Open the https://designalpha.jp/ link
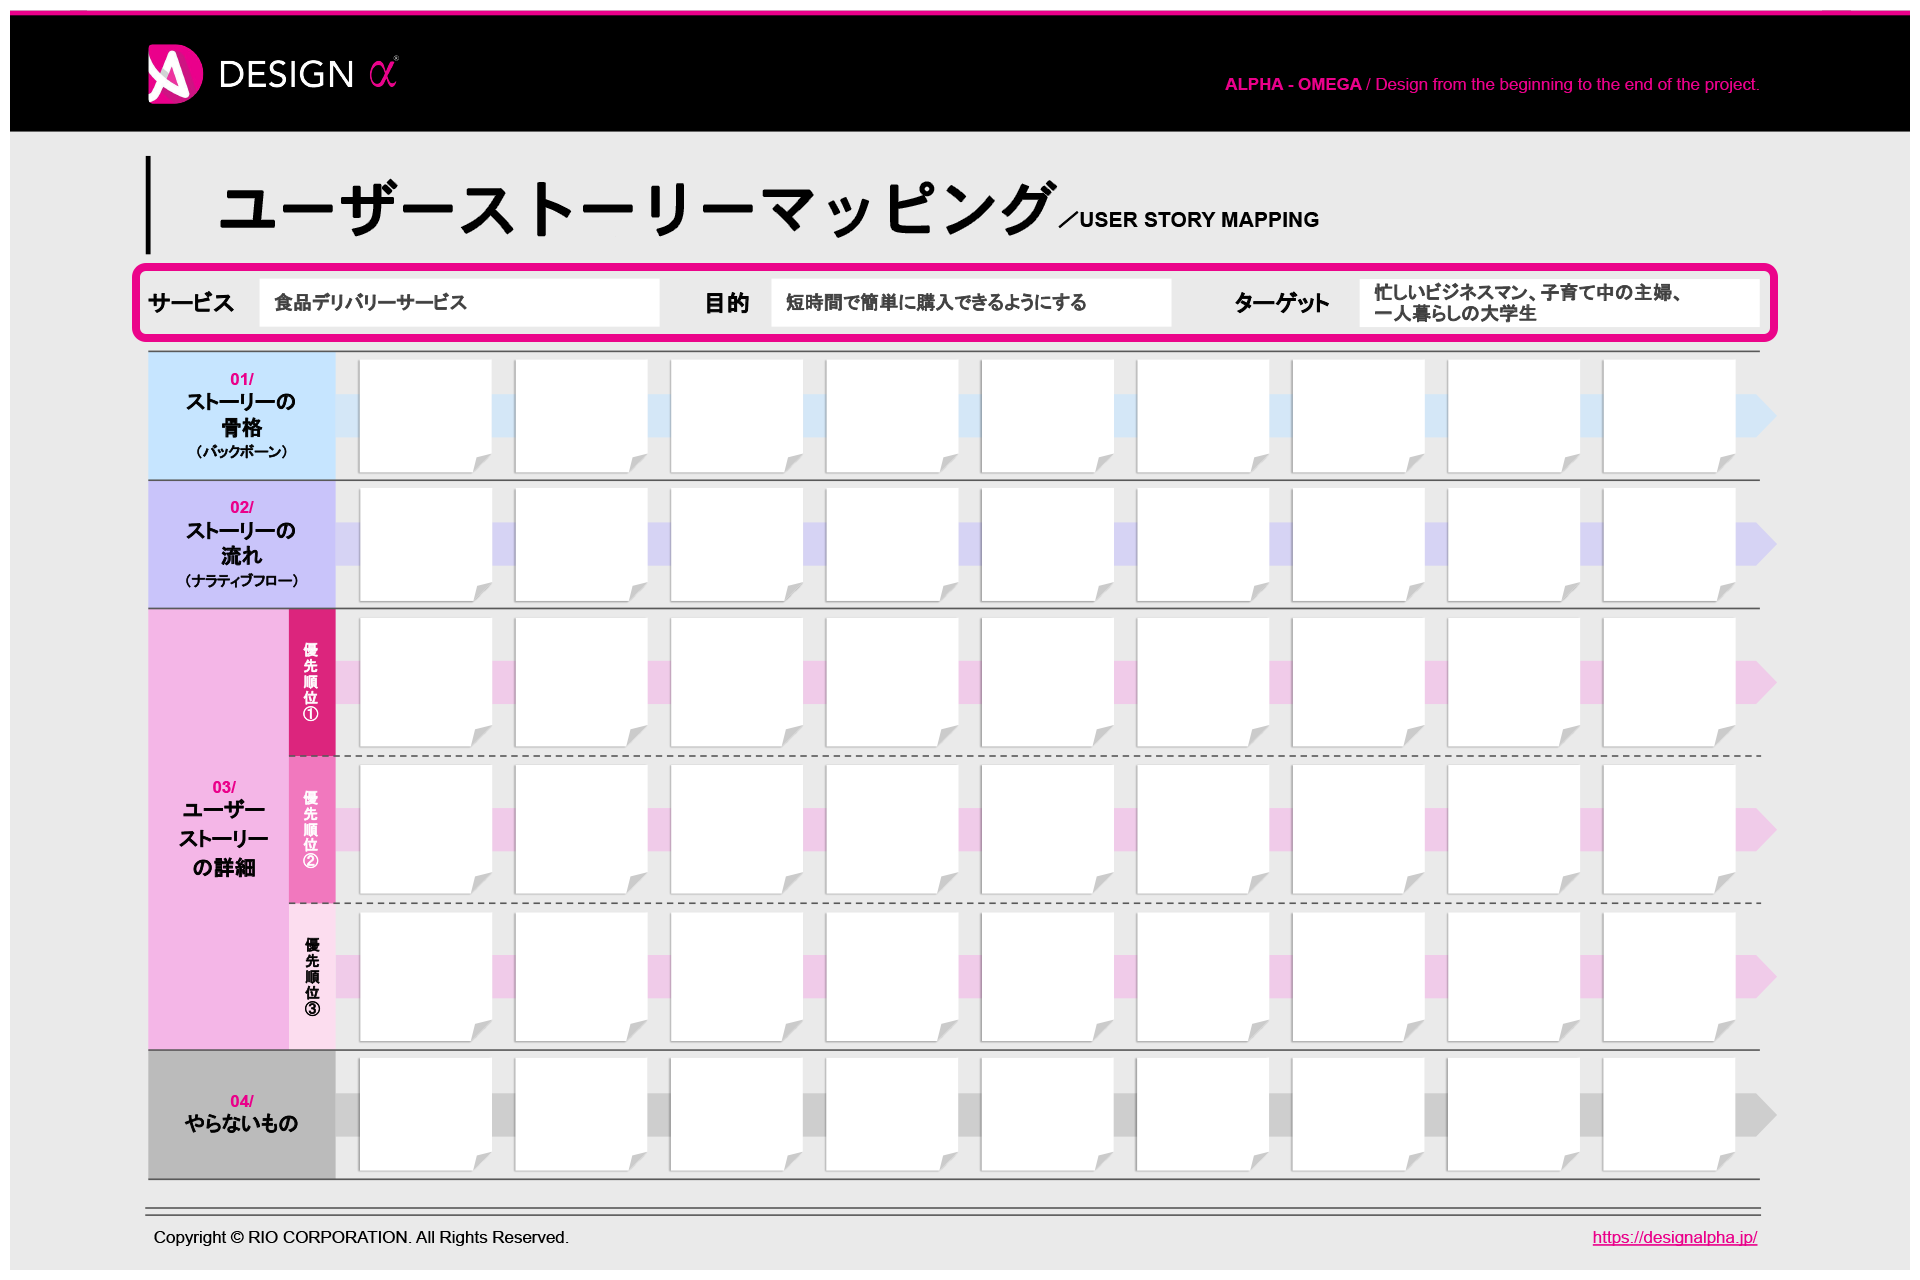1920x1280 pixels. pyautogui.click(x=1675, y=1237)
